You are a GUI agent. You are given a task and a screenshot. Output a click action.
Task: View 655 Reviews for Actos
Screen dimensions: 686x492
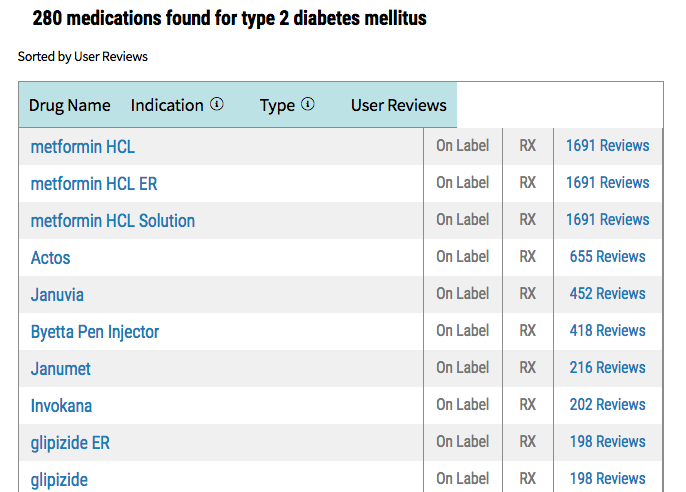click(x=608, y=256)
